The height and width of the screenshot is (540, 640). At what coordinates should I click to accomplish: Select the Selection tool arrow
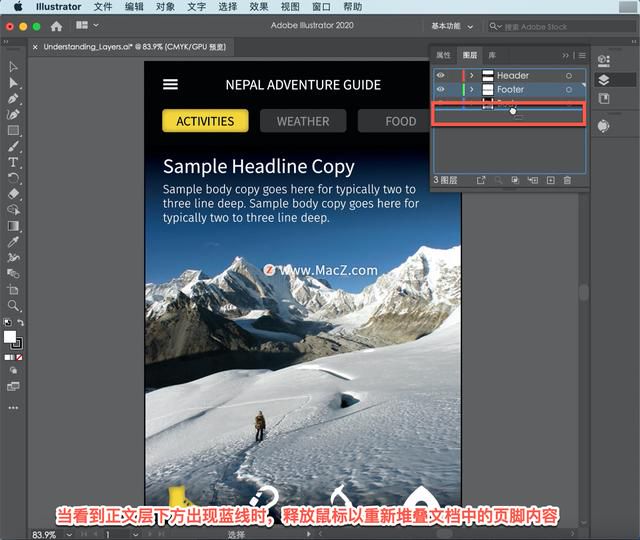[x=13, y=67]
